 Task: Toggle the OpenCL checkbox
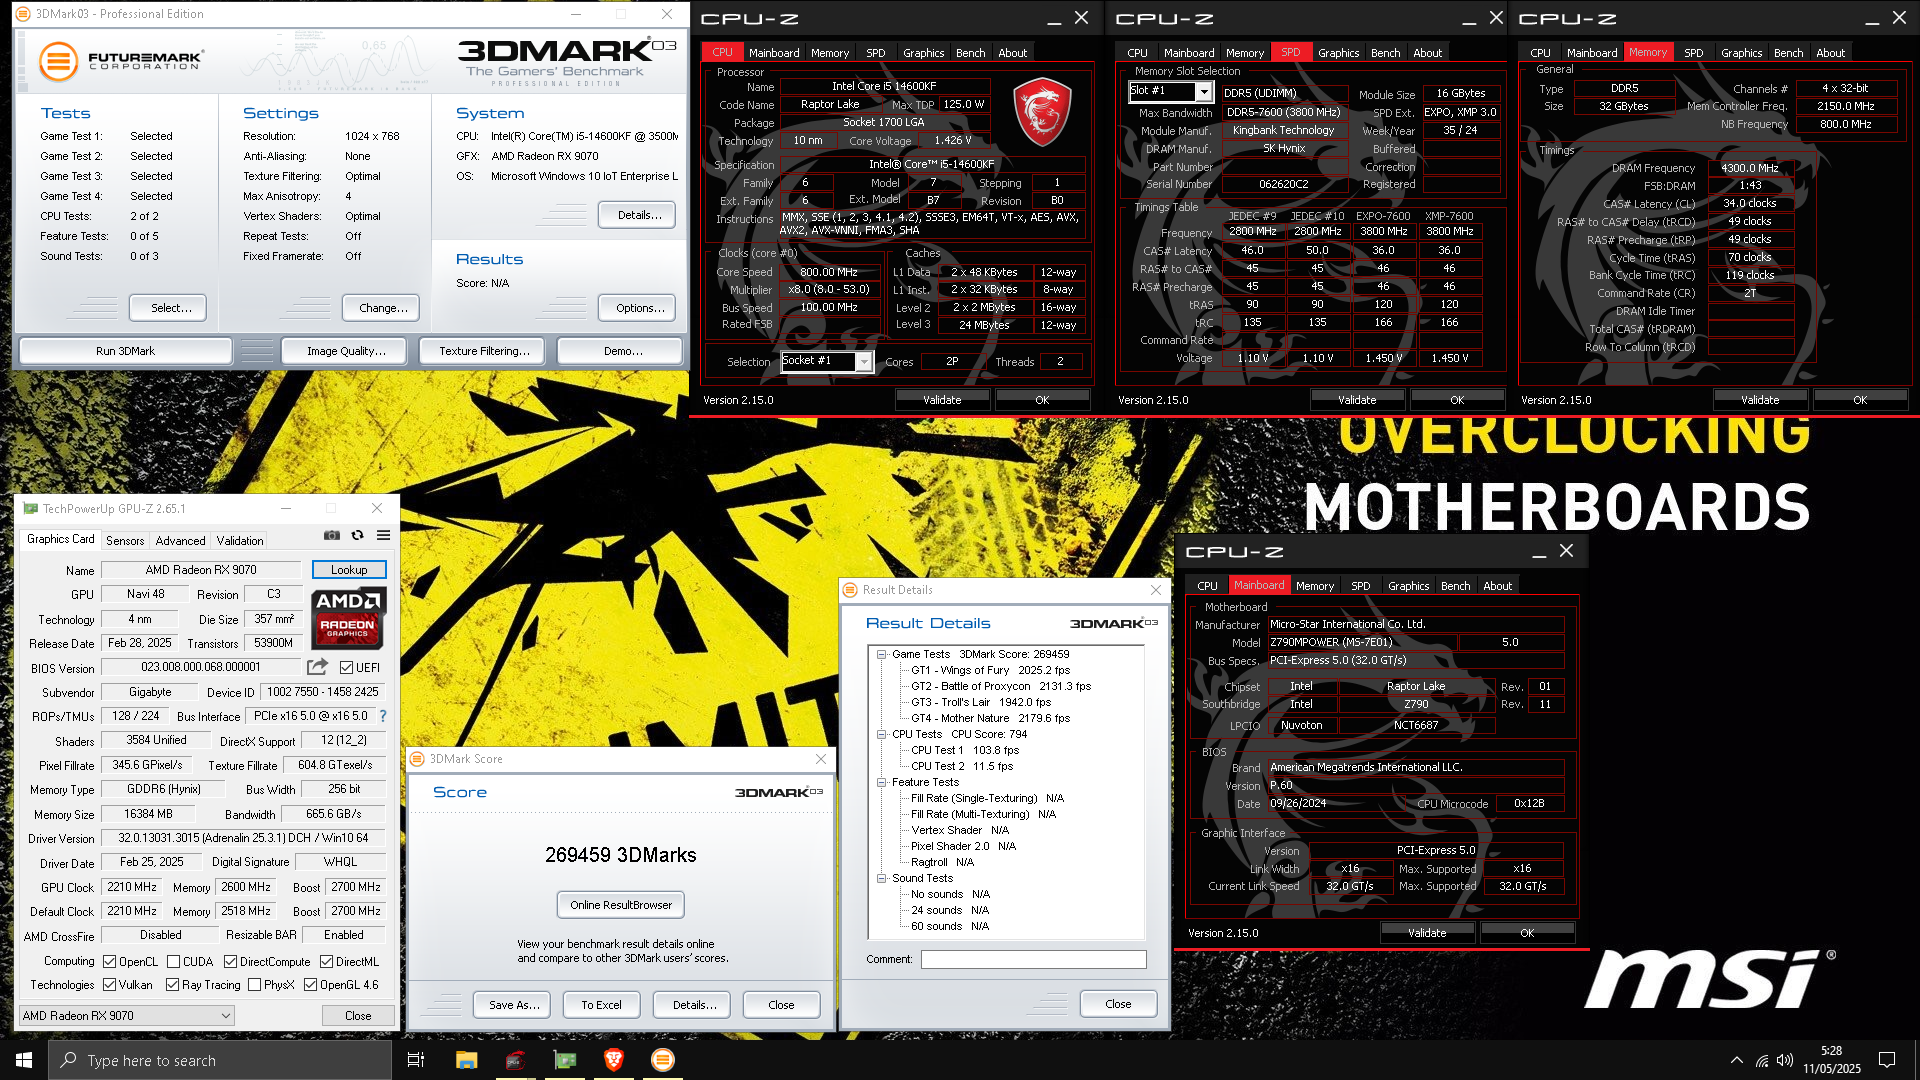pyautogui.click(x=110, y=962)
